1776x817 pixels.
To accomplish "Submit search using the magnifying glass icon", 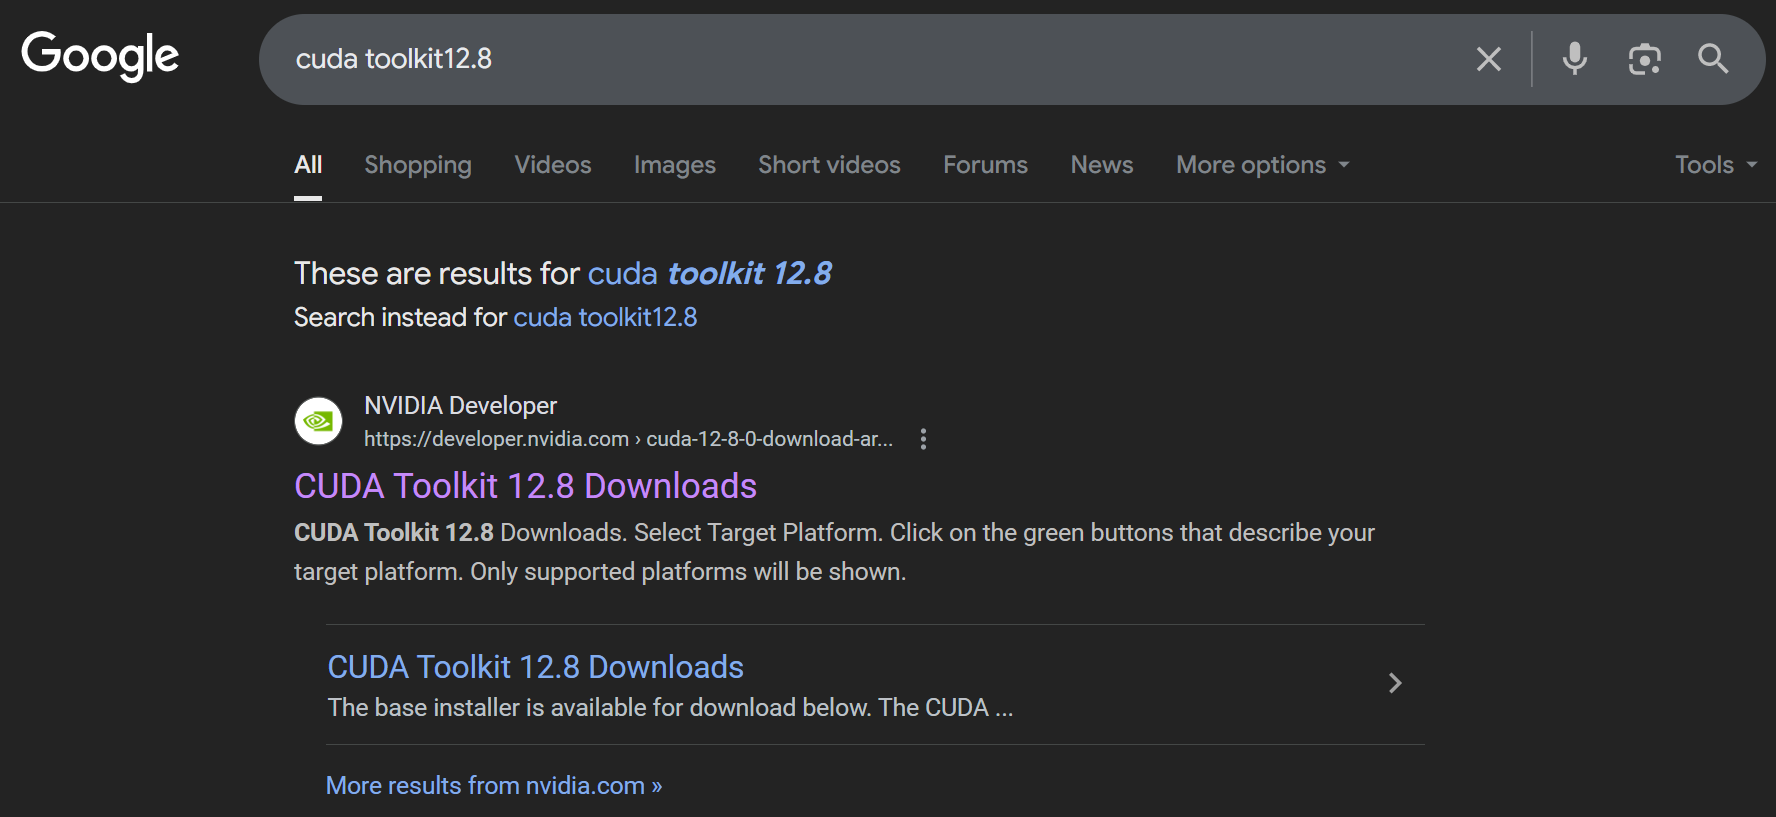I will click(x=1713, y=59).
